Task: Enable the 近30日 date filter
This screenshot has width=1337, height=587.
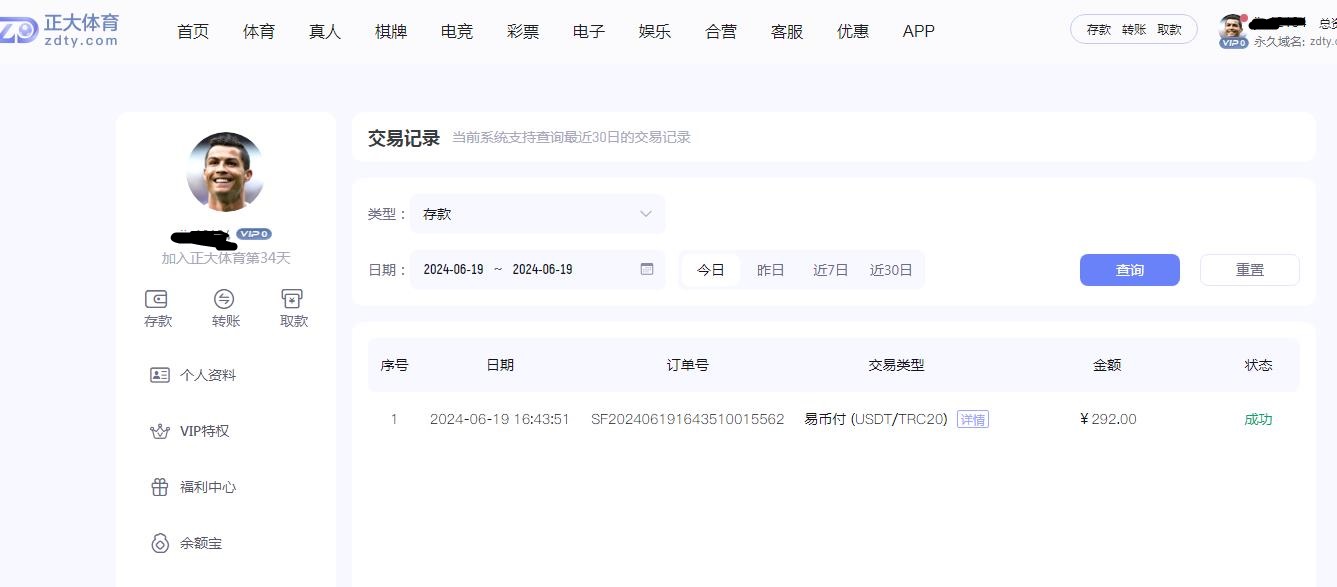Action: [x=890, y=269]
